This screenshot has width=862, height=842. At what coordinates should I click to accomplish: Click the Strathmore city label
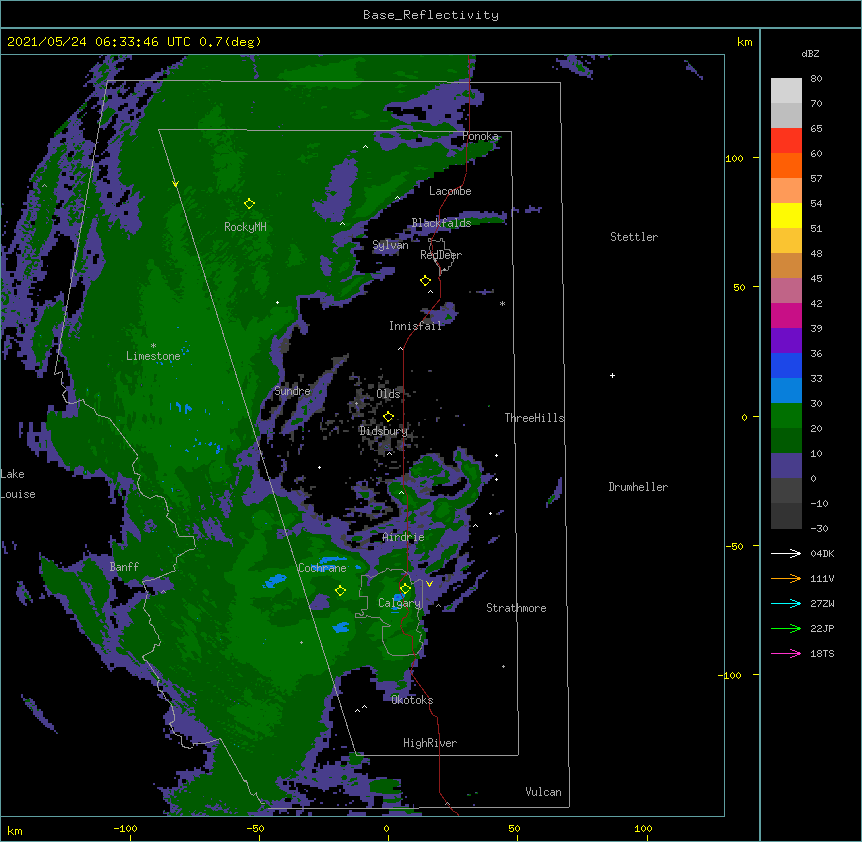tap(516, 608)
